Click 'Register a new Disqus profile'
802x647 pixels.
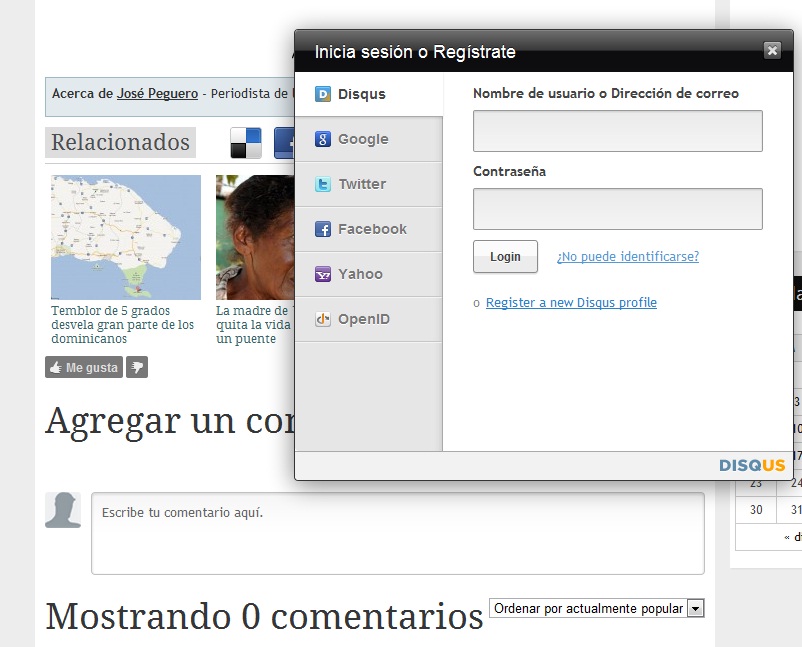pos(571,303)
